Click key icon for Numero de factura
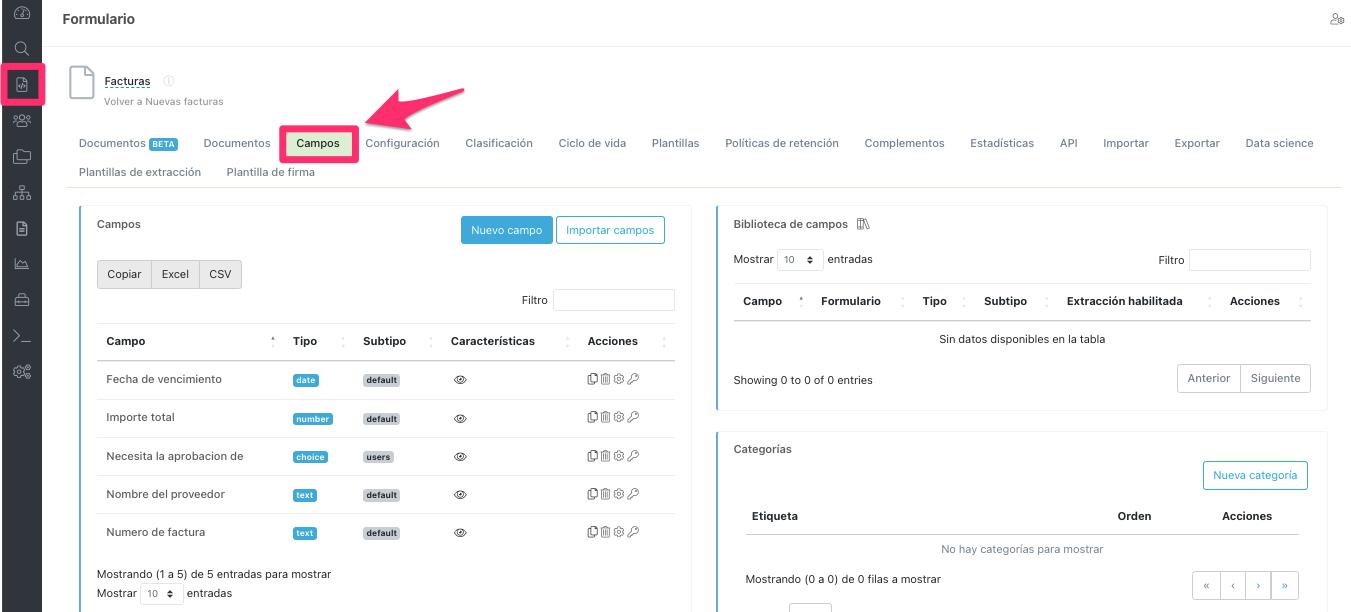This screenshot has height=612, width=1351. 633,532
